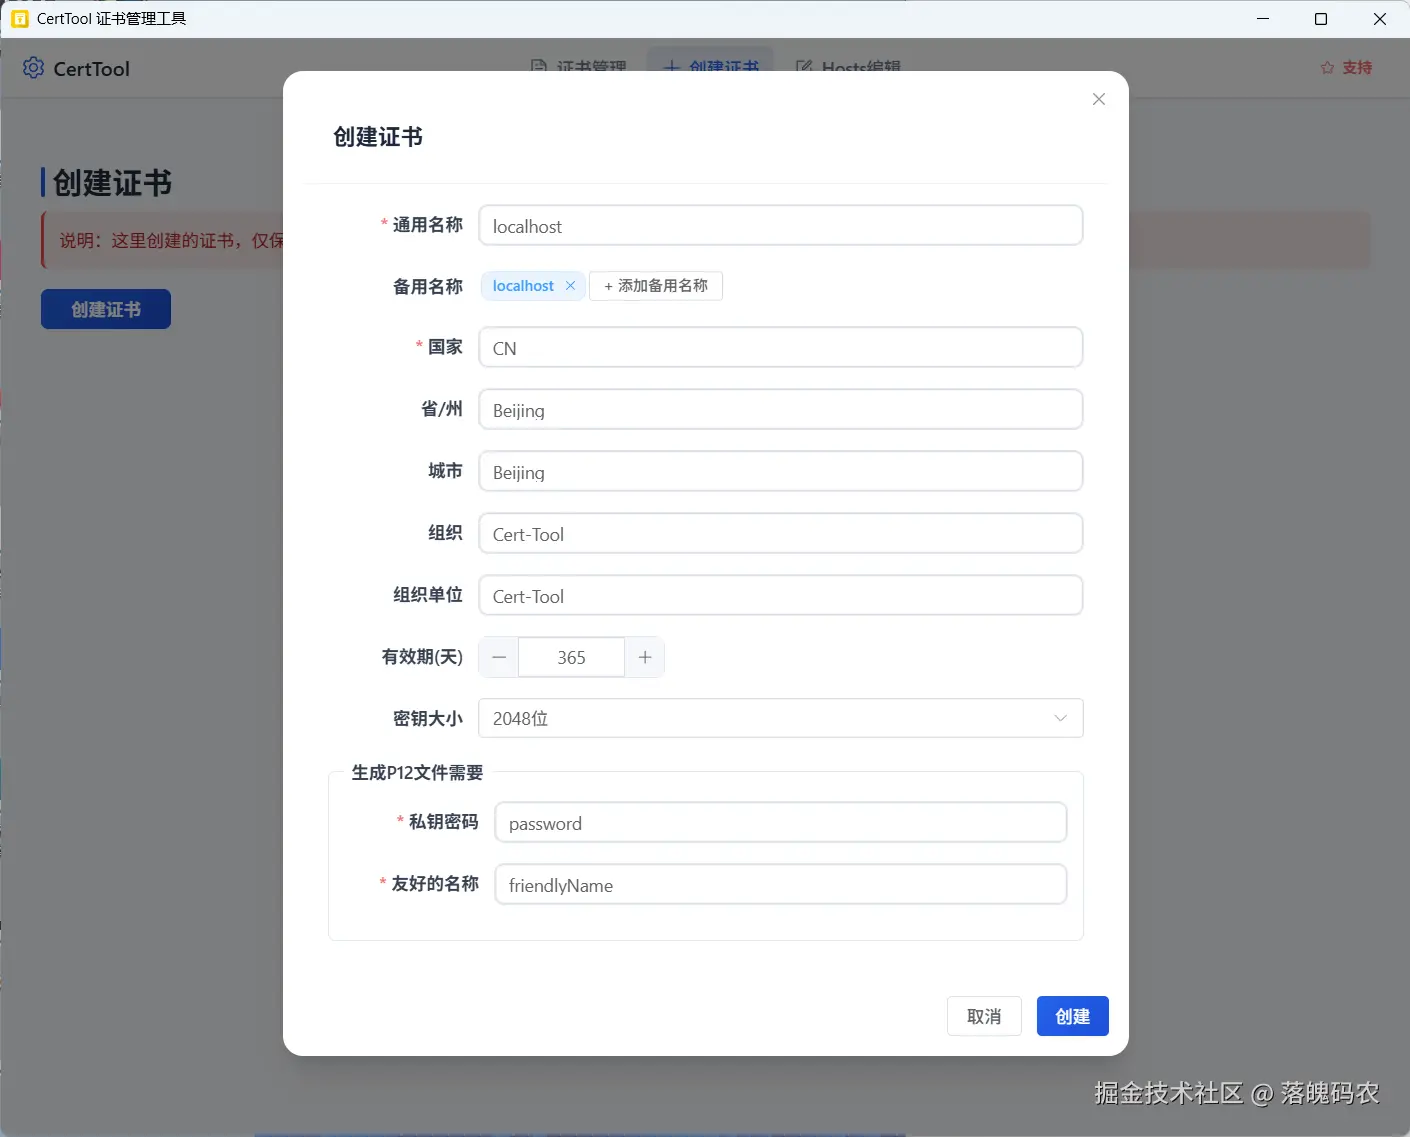Viewport: 1410px width, 1137px height.
Task: Click the 组织单位 input field
Action: (781, 596)
